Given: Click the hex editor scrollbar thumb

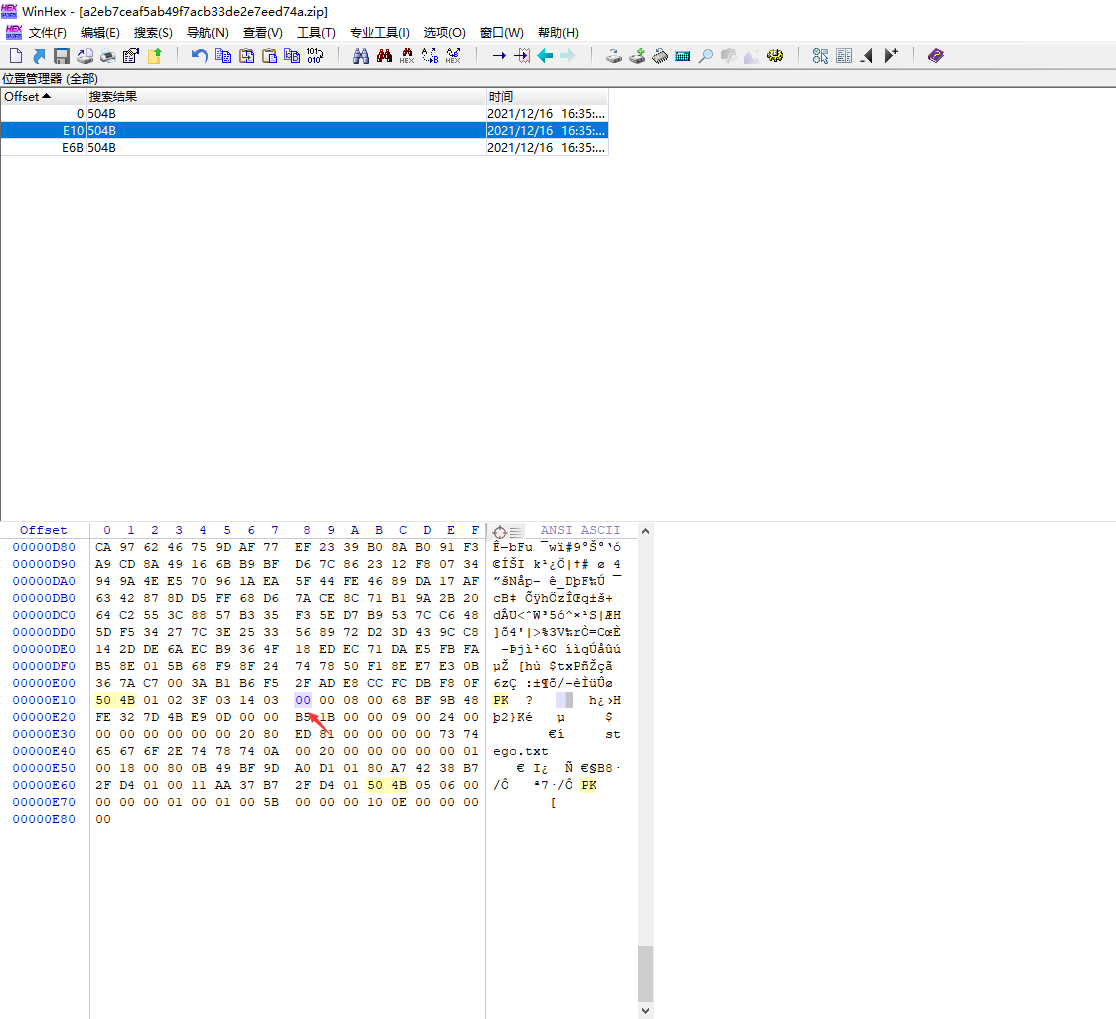Looking at the screenshot, I should pyautogui.click(x=646, y=973).
